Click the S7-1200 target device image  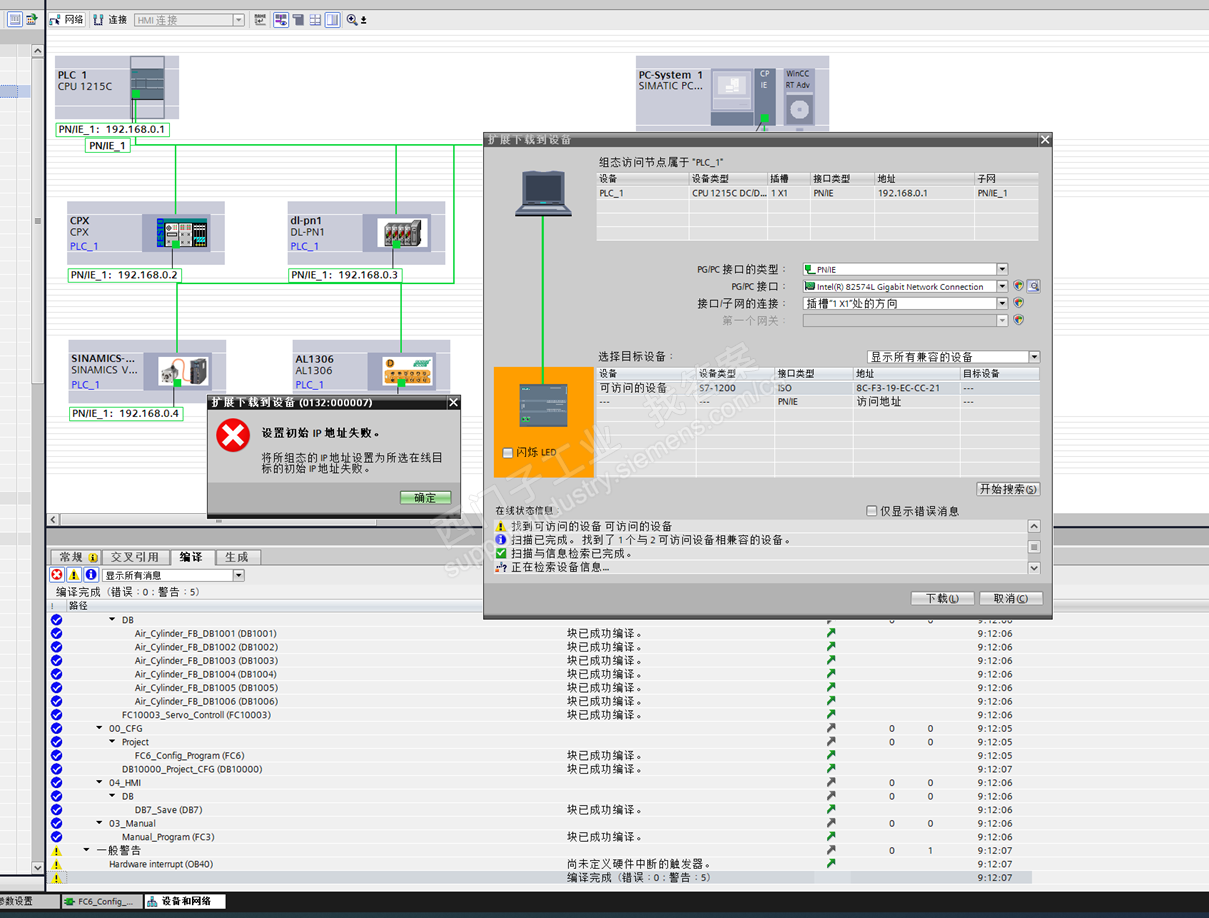(x=543, y=406)
